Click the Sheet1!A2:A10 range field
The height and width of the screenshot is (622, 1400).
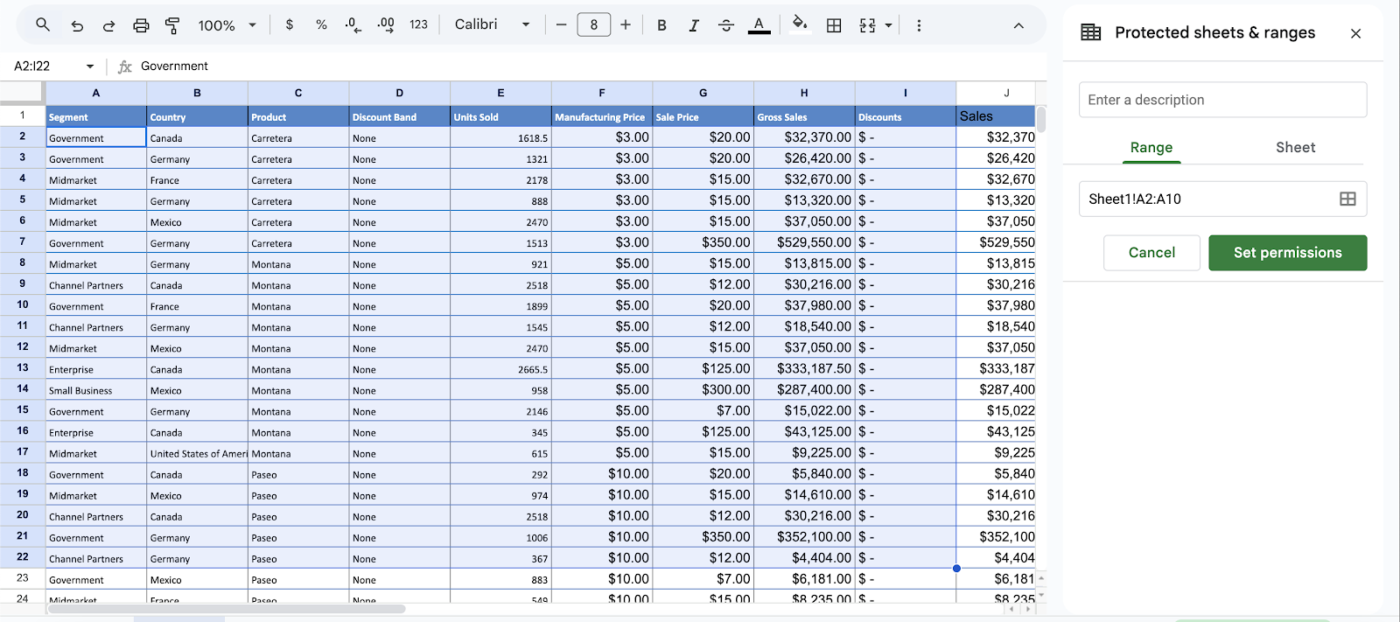[1206, 199]
